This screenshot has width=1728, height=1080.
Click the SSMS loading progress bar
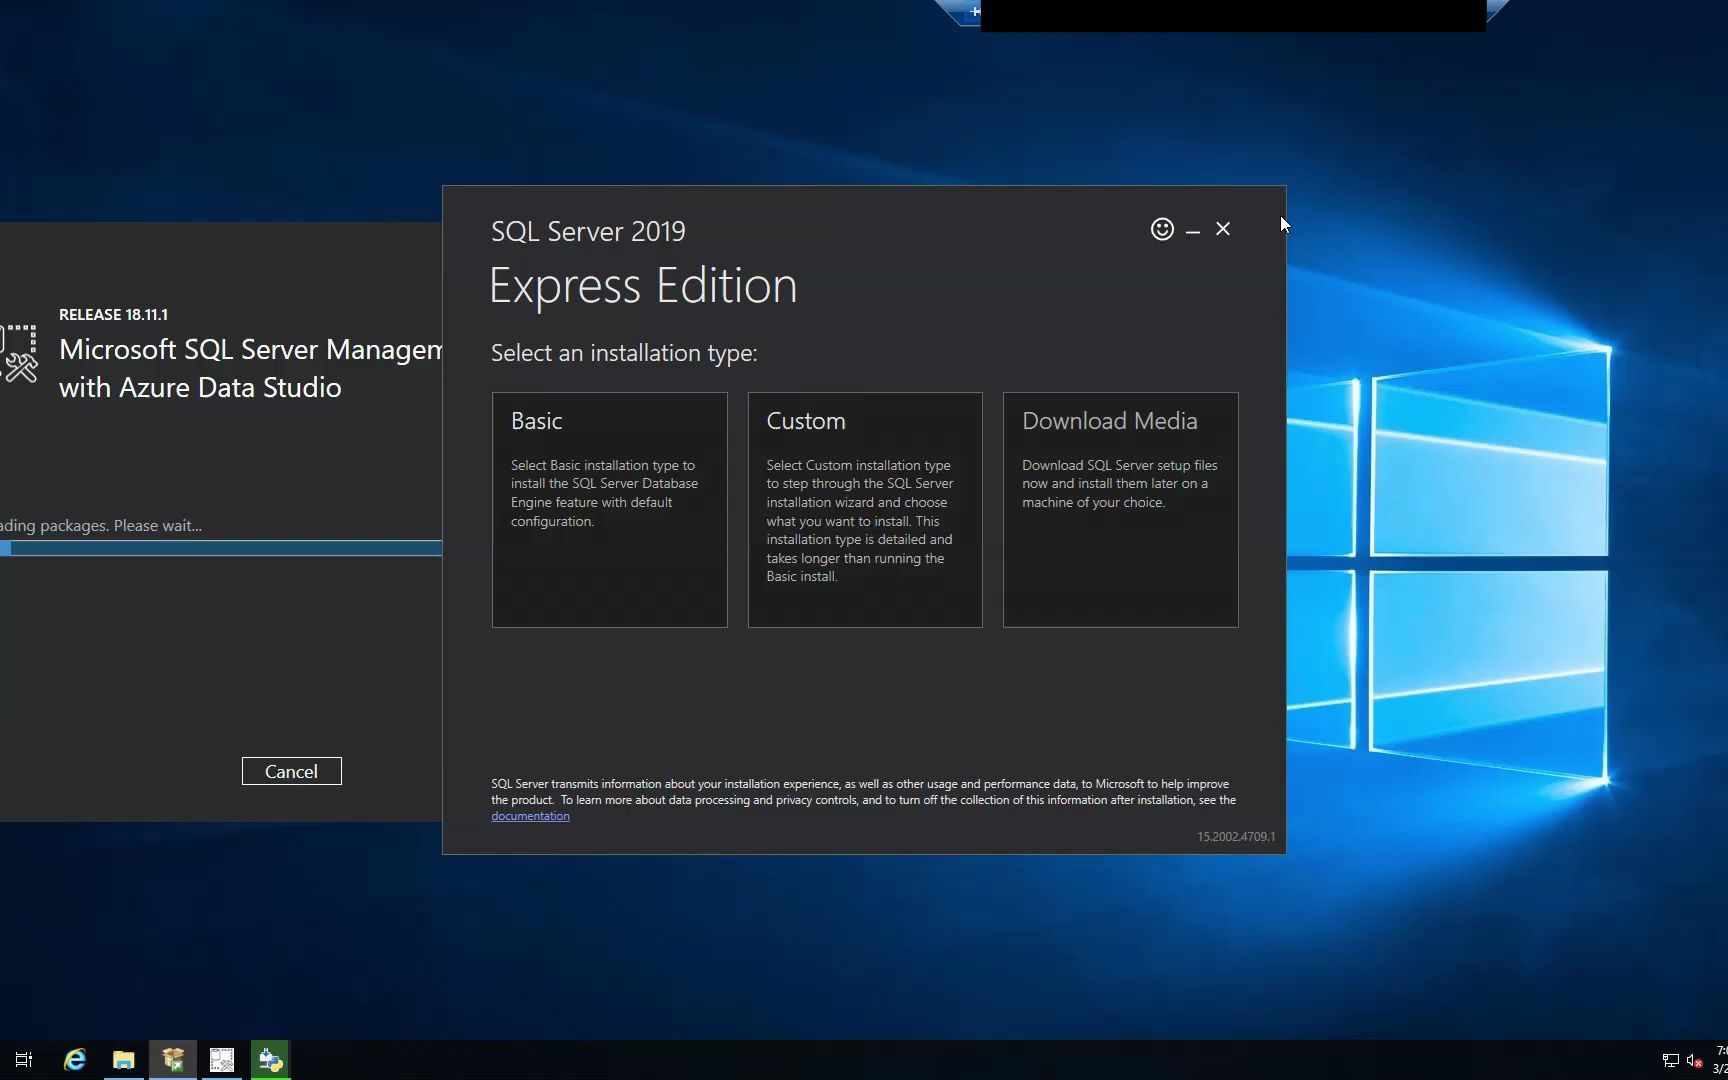pyautogui.click(x=221, y=548)
